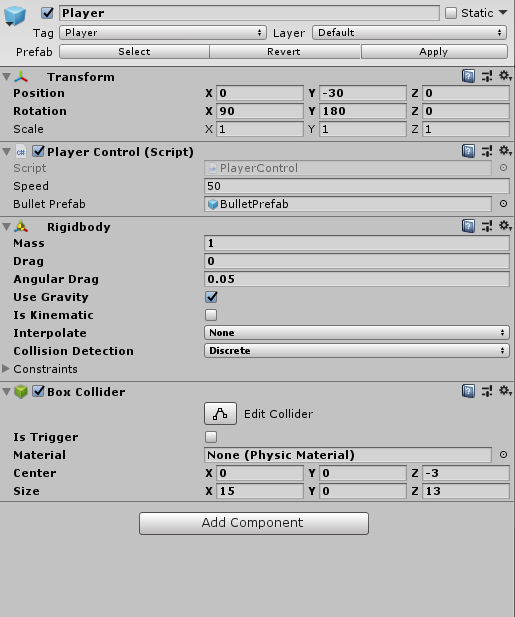Collapse the Transform component foldout
The width and height of the screenshot is (515, 617).
[6, 77]
